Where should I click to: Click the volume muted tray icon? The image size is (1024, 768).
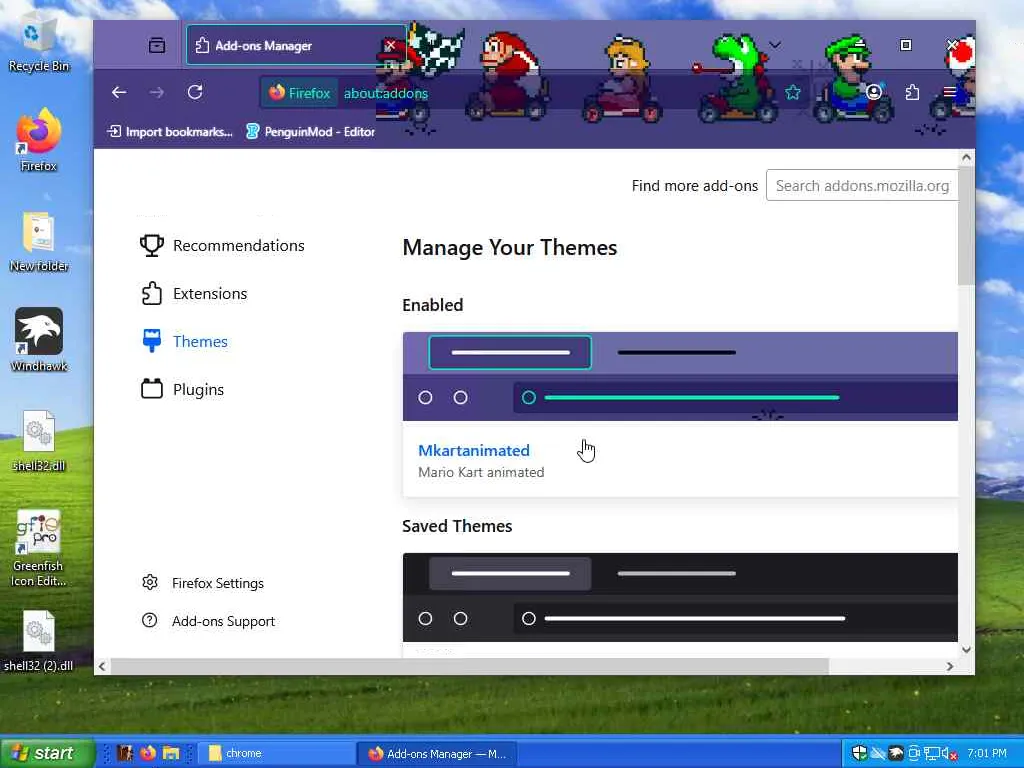pos(949,754)
